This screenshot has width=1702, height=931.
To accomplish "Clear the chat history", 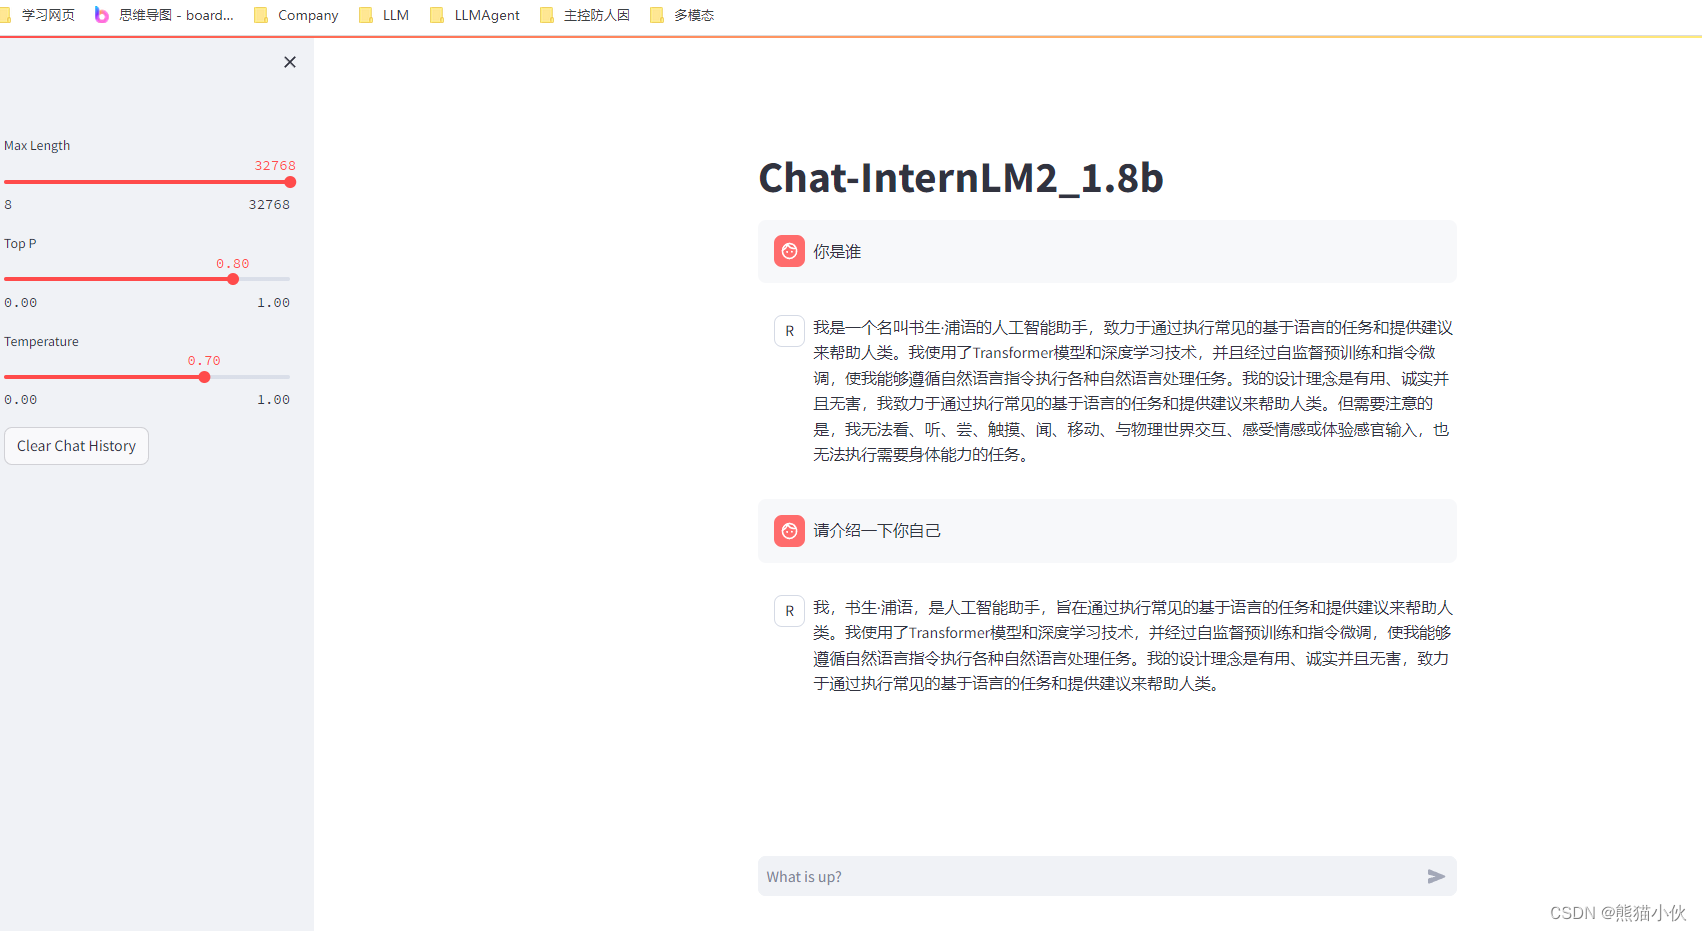I will coord(76,446).
